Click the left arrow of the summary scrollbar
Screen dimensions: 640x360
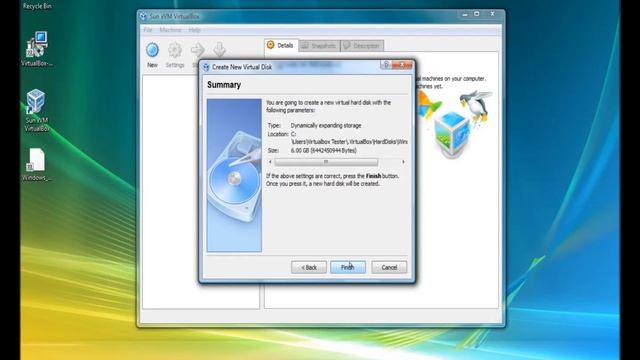270,162
